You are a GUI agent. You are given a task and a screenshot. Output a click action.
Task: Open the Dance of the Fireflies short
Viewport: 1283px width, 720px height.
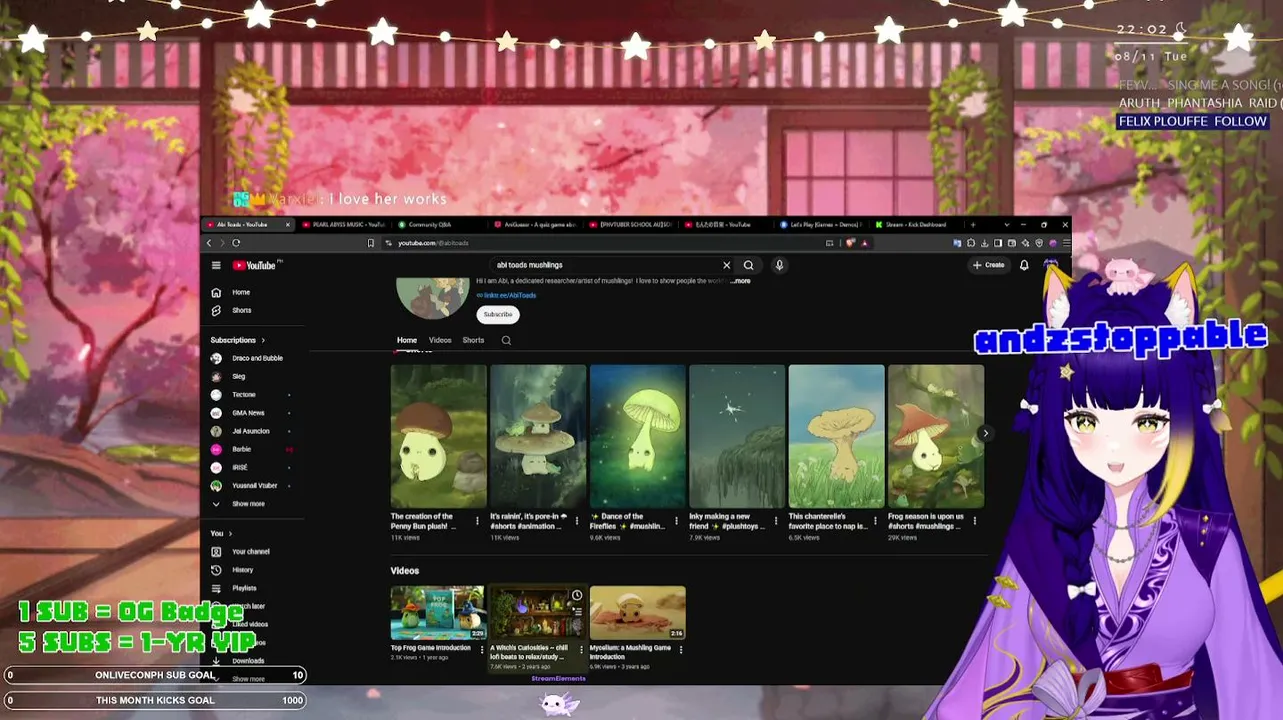coord(637,436)
